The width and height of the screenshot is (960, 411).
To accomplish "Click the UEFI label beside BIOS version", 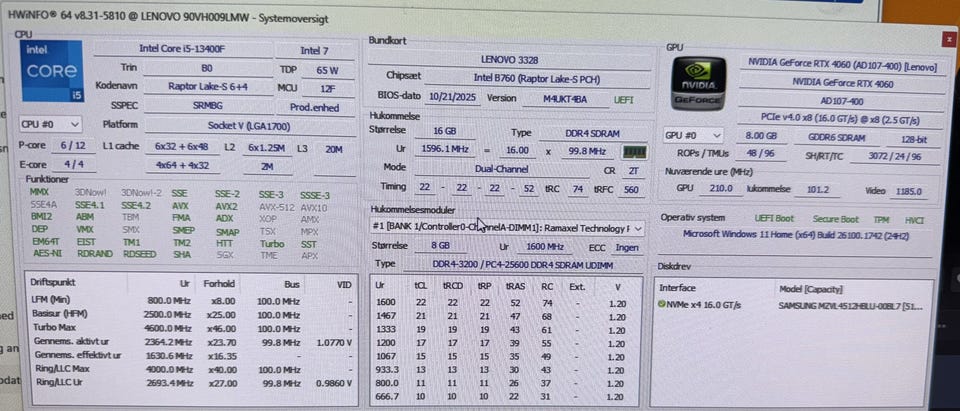I will tap(624, 99).
